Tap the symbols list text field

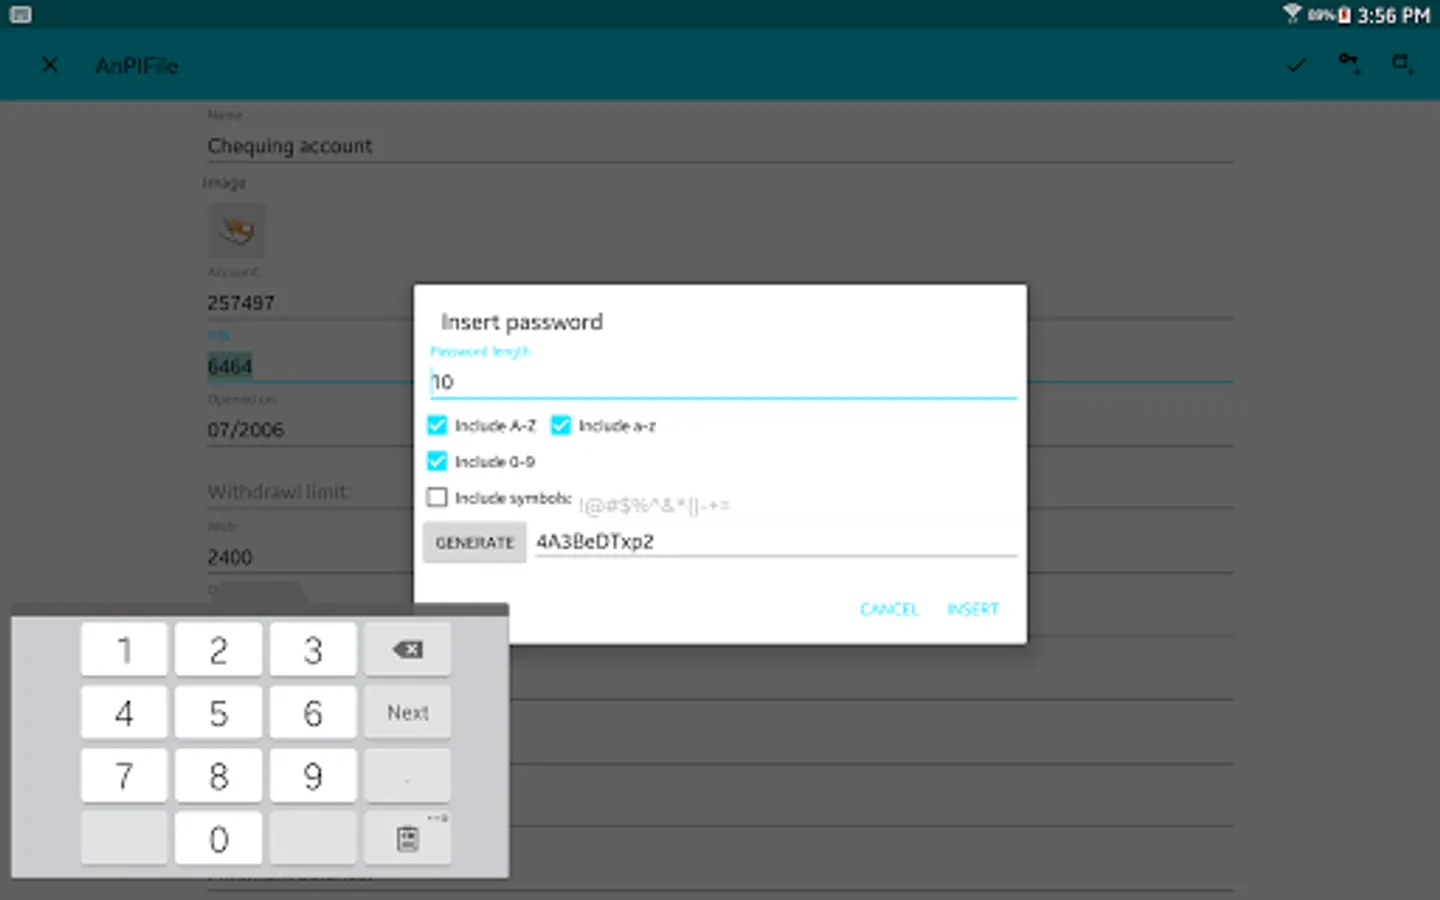click(654, 506)
